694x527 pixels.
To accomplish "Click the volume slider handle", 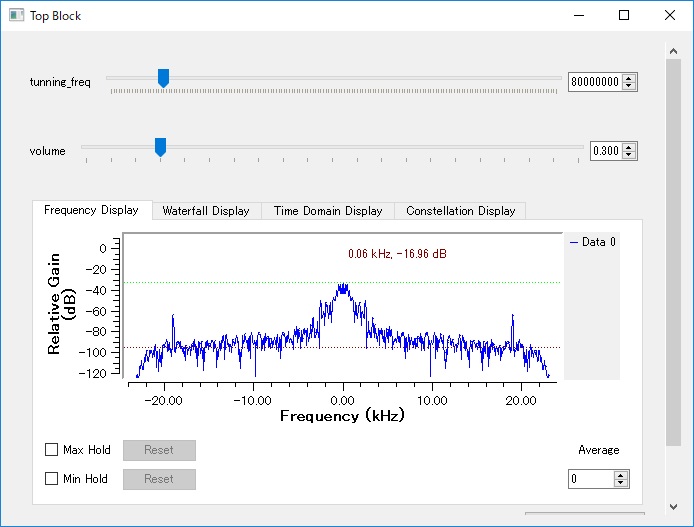I will (x=160, y=147).
